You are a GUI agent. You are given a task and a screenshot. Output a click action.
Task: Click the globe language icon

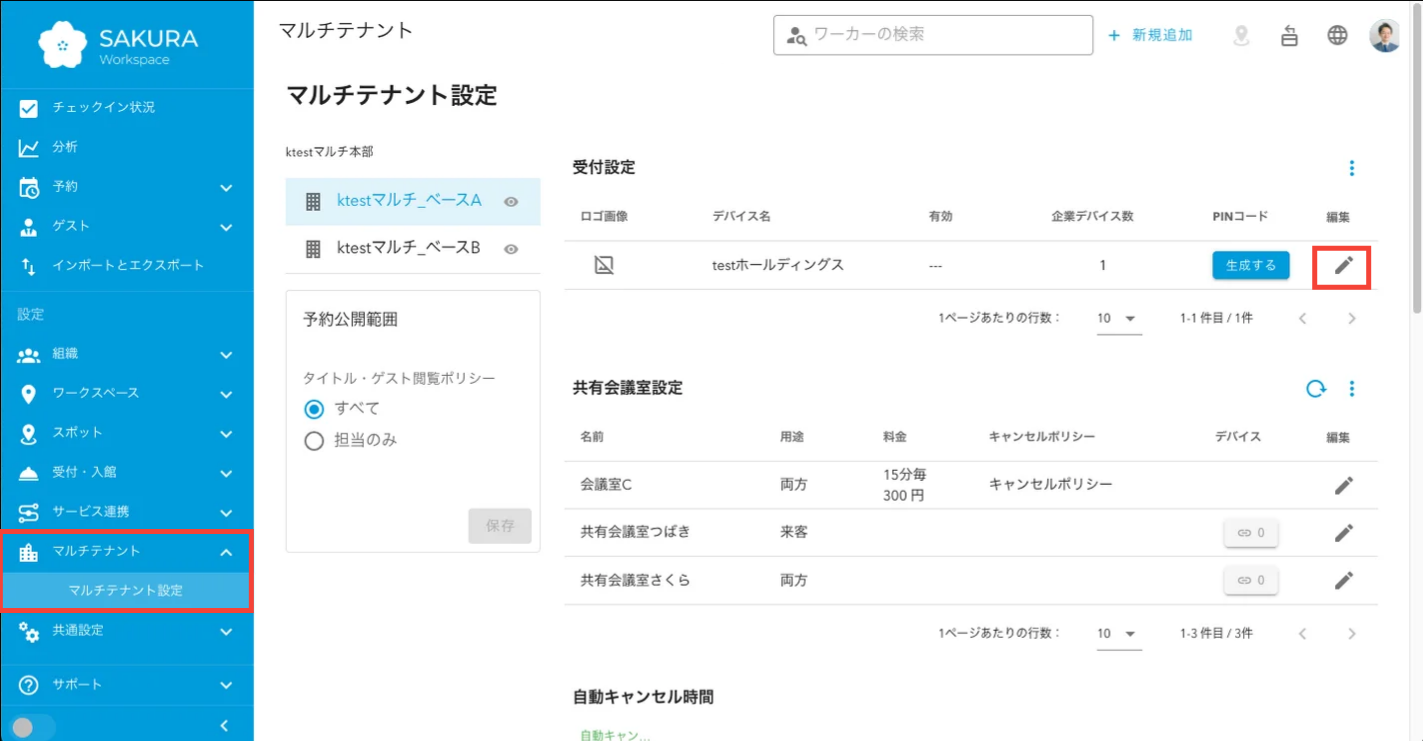(x=1337, y=36)
